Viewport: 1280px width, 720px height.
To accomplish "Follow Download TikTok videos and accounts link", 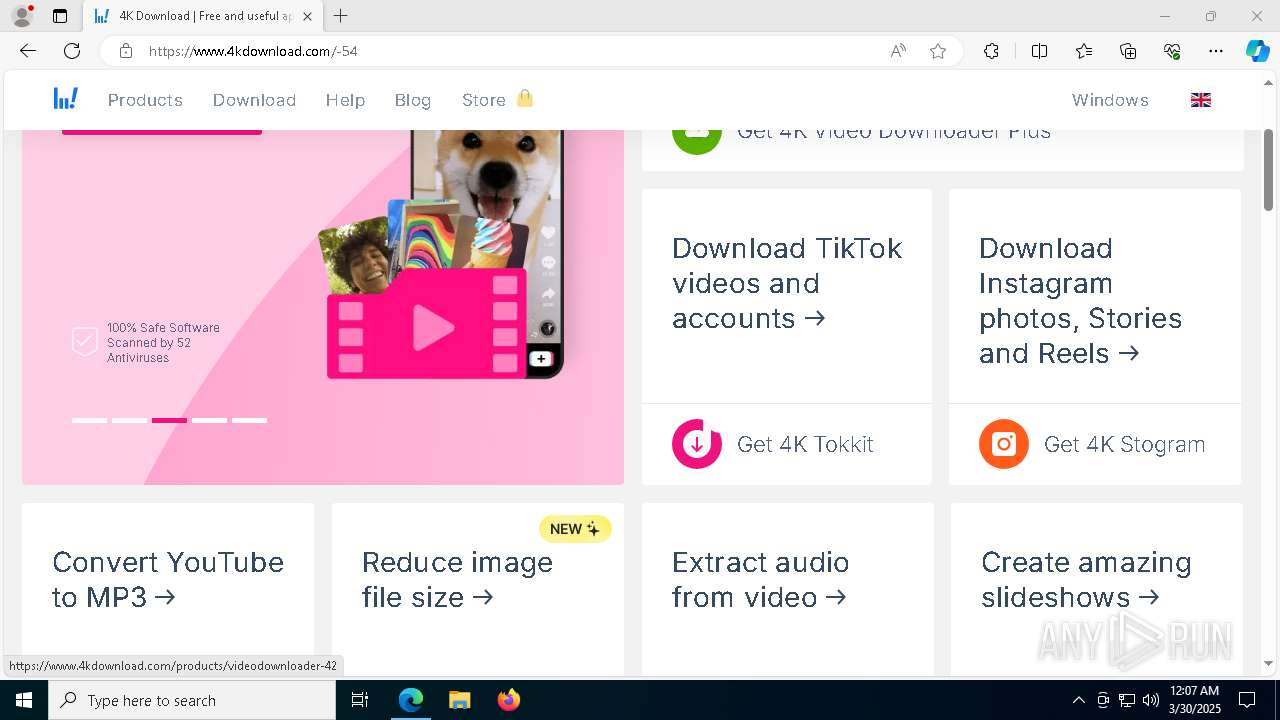I will pyautogui.click(x=787, y=283).
